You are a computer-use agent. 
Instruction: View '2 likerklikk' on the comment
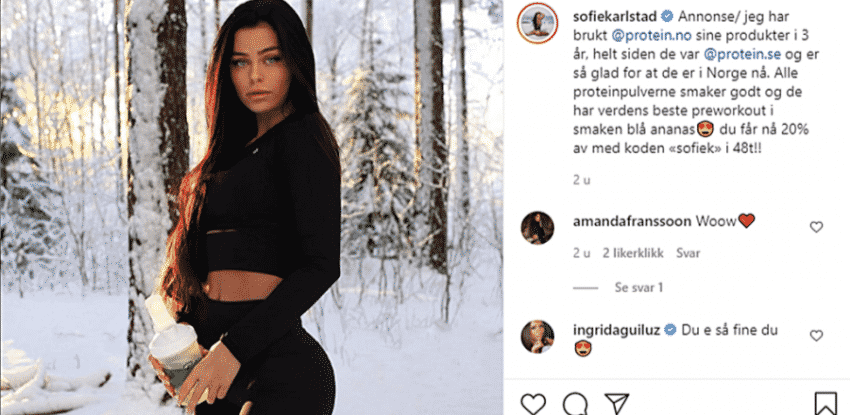point(633,253)
